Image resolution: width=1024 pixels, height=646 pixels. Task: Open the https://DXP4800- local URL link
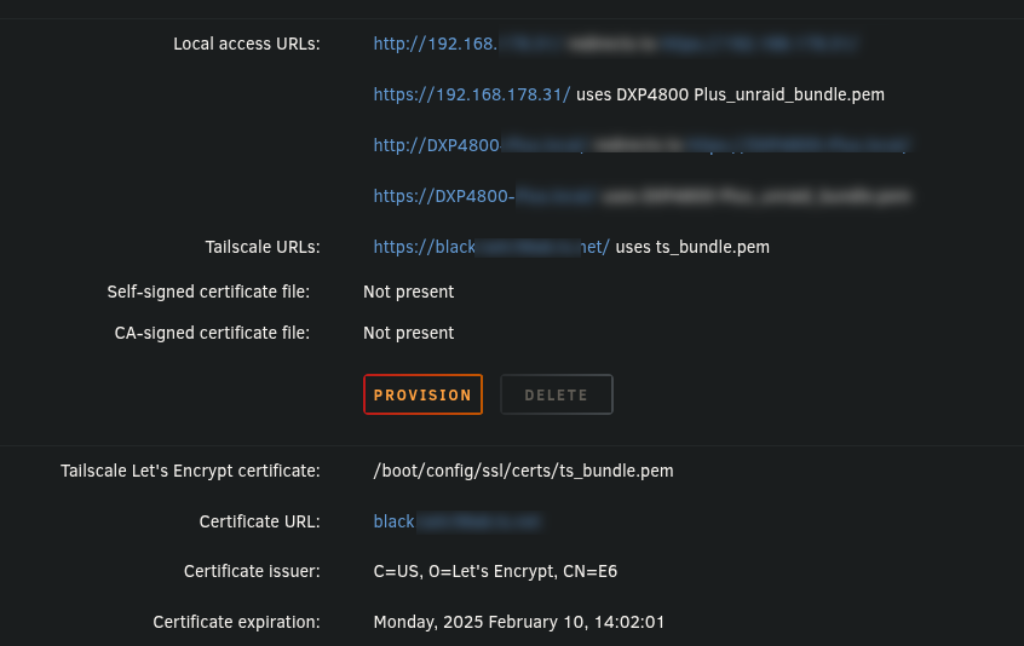(484, 196)
